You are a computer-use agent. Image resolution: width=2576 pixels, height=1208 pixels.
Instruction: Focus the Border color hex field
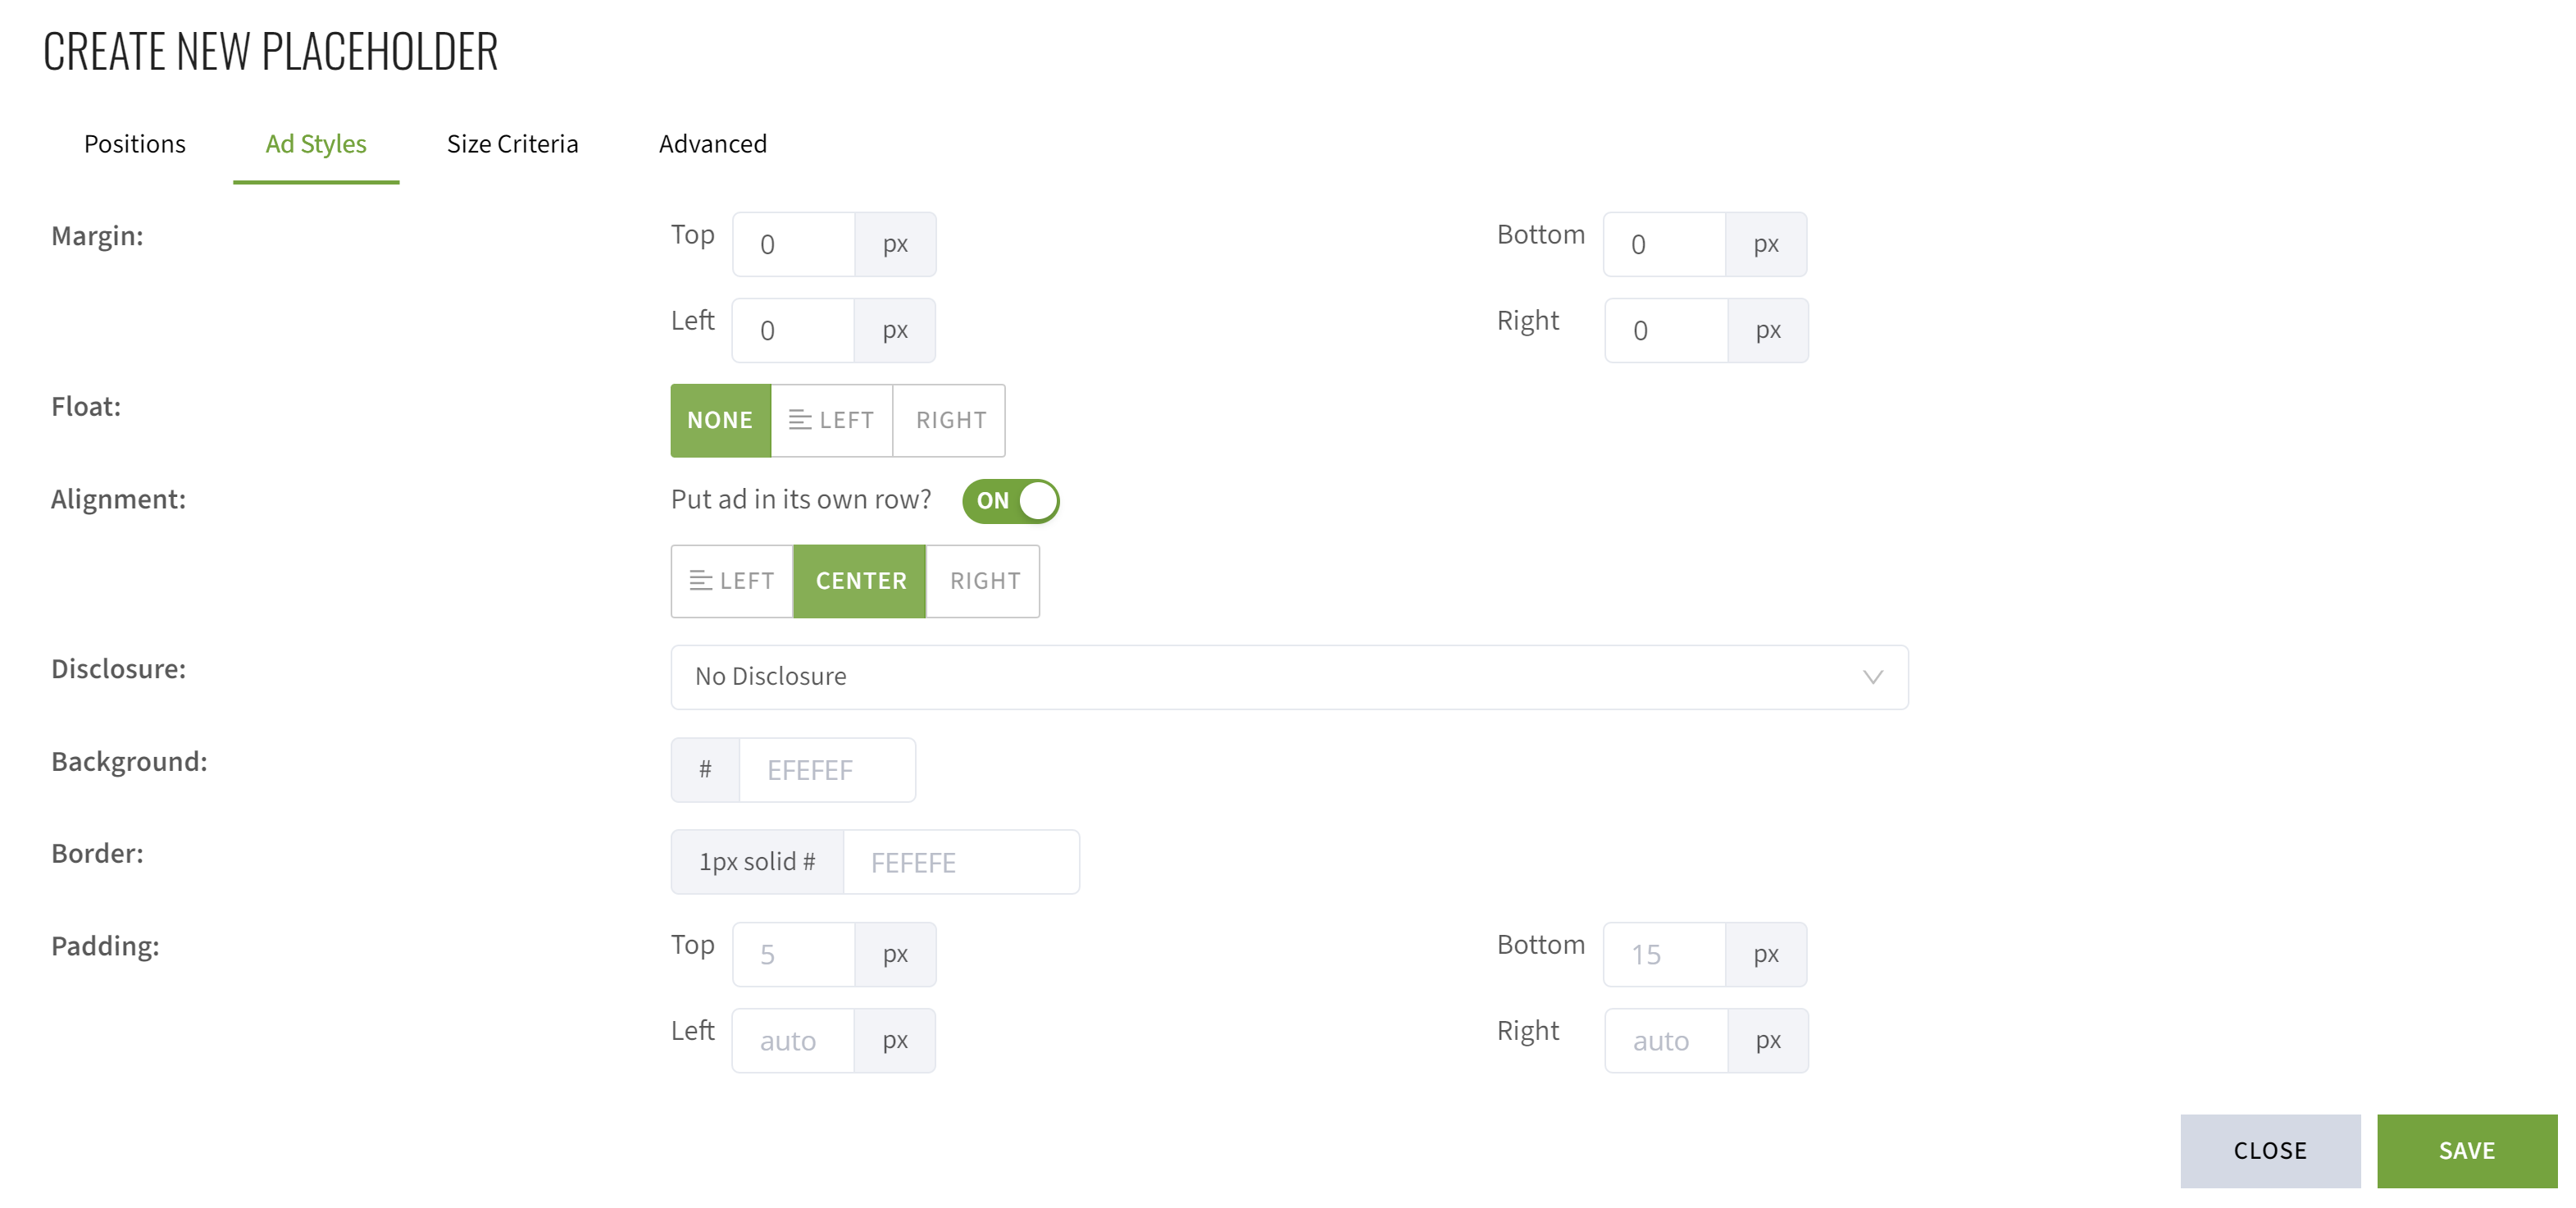(x=960, y=862)
